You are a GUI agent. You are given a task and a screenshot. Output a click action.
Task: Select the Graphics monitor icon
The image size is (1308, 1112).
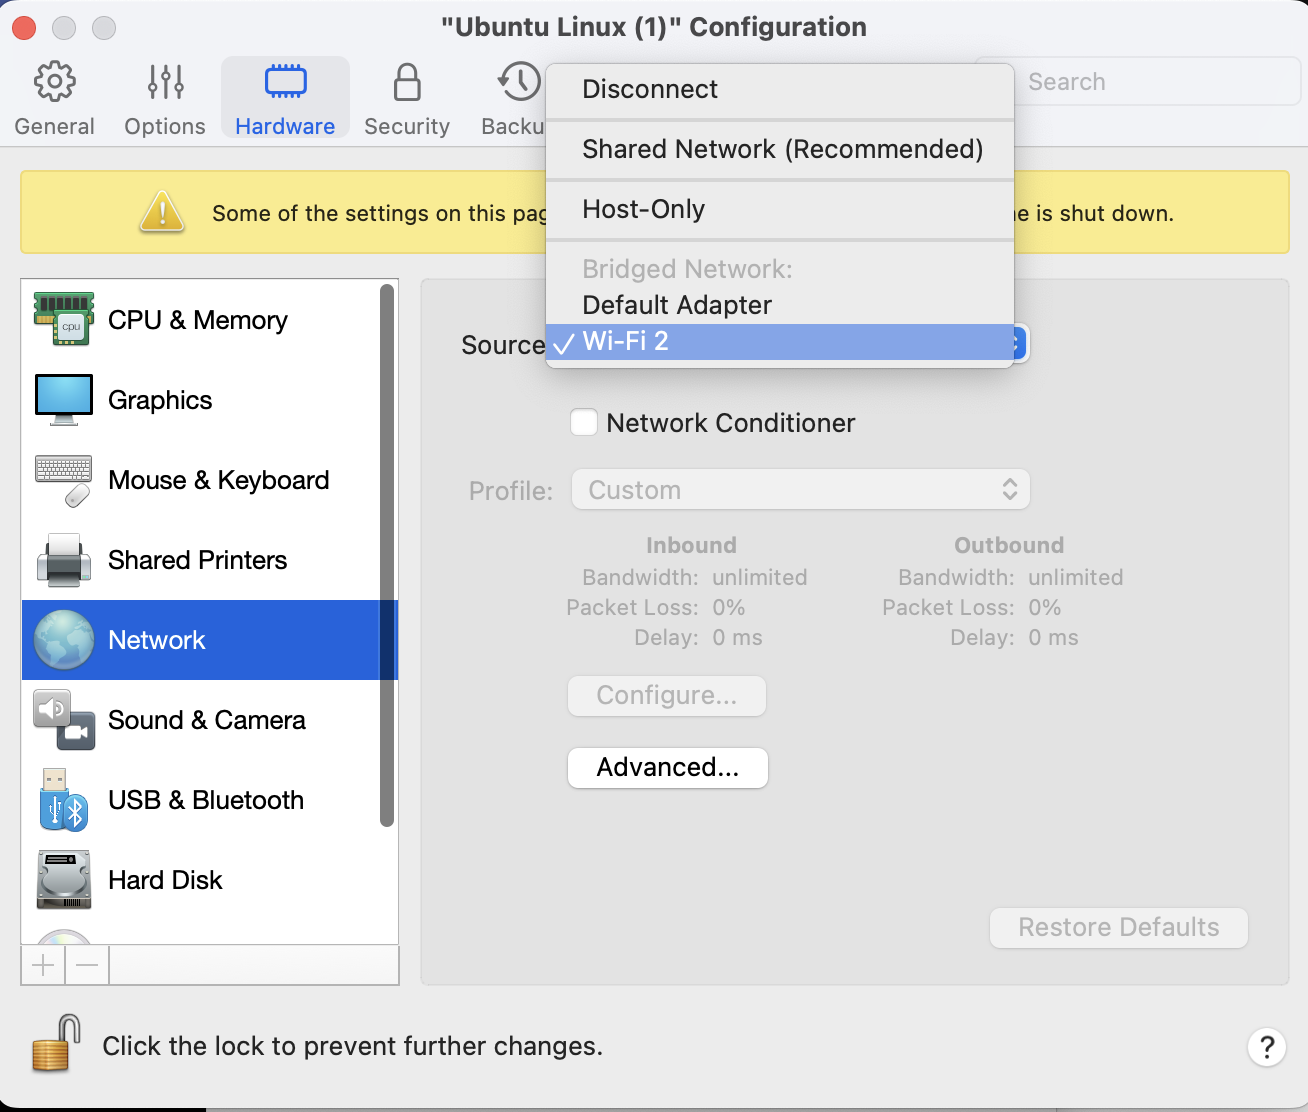pos(63,400)
